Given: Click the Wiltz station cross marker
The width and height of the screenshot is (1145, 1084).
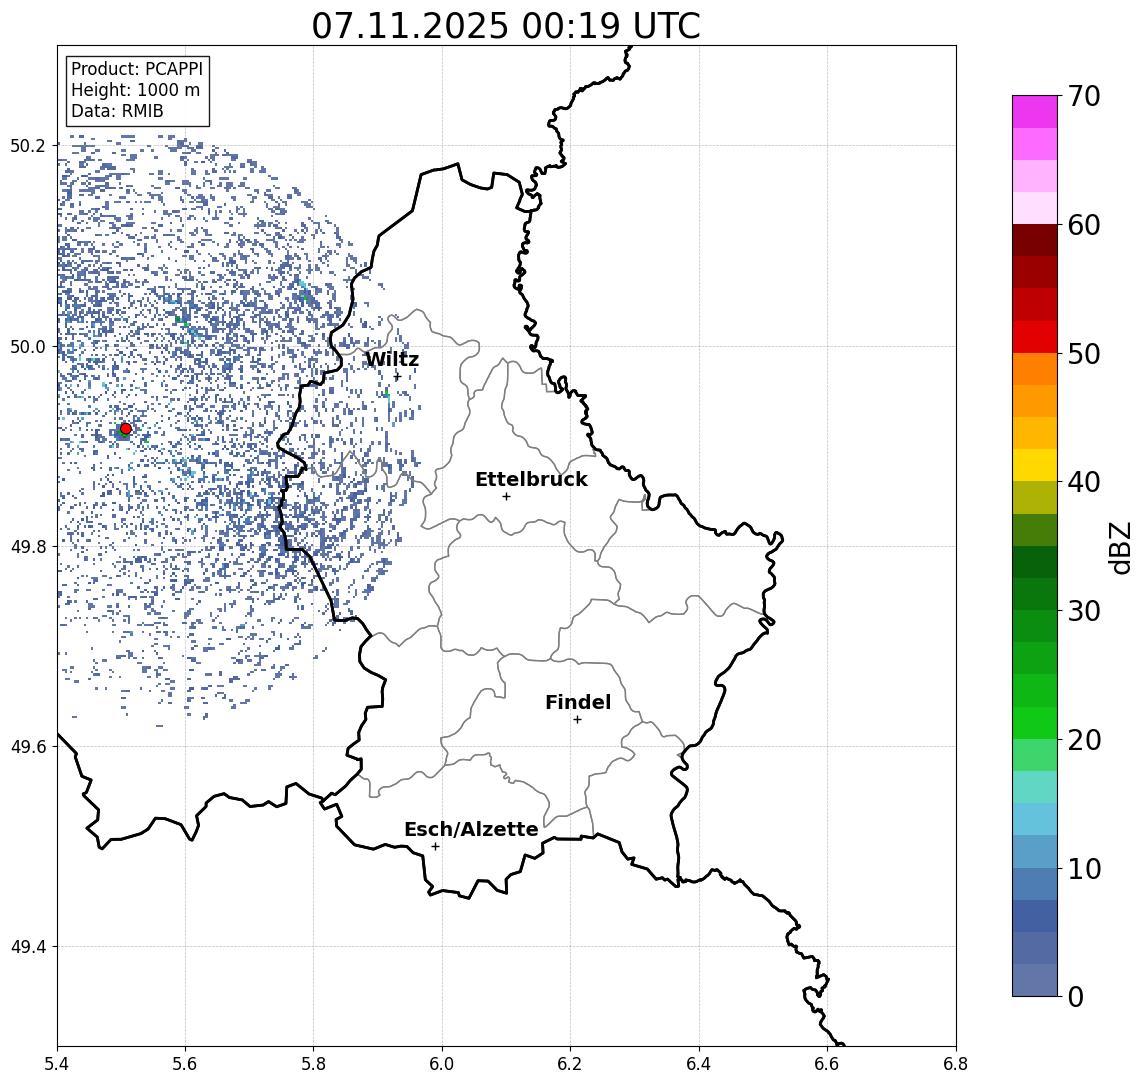Looking at the screenshot, I should point(397,377).
